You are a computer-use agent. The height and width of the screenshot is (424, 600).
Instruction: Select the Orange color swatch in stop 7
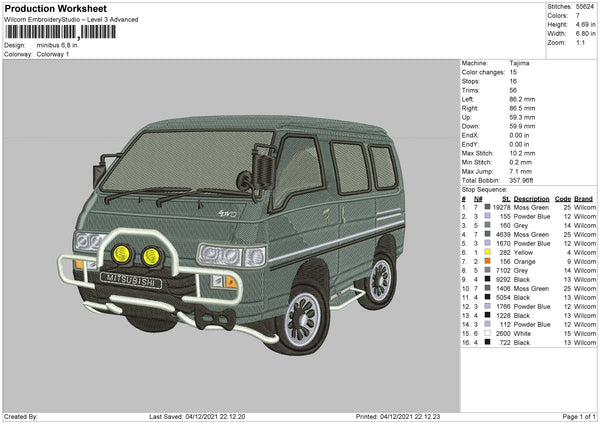(x=487, y=262)
